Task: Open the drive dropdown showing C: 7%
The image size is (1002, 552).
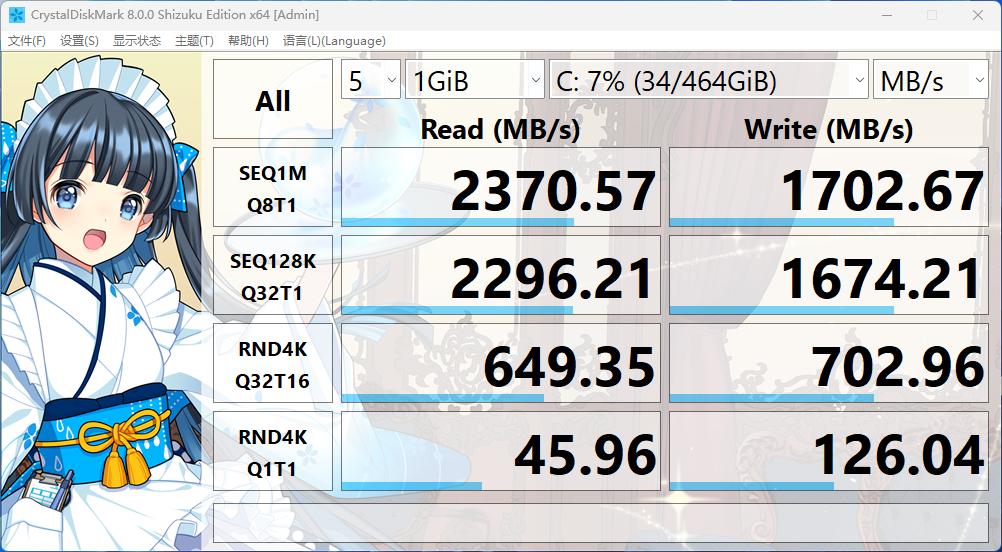Action: 709,79
